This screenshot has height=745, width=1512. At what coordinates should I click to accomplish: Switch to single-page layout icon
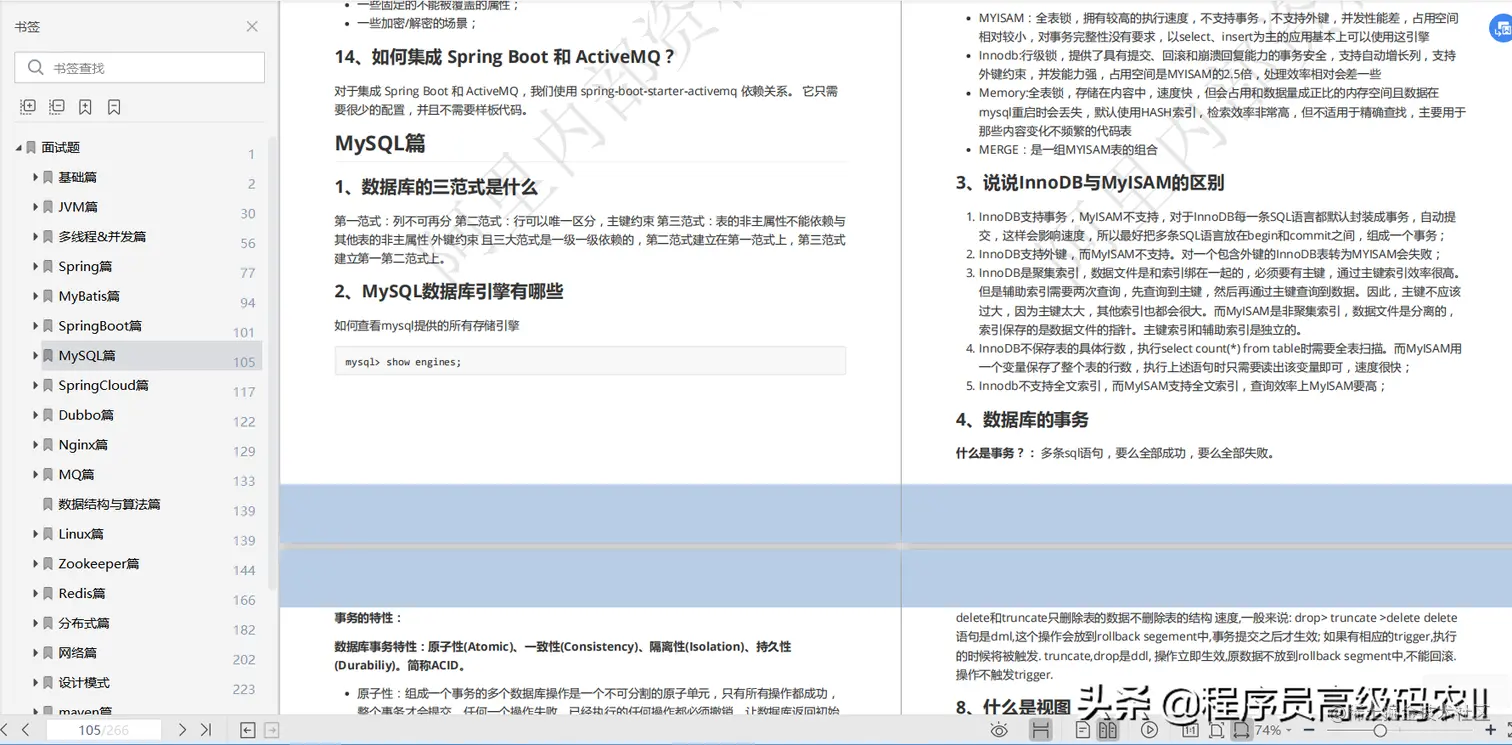(1083, 730)
